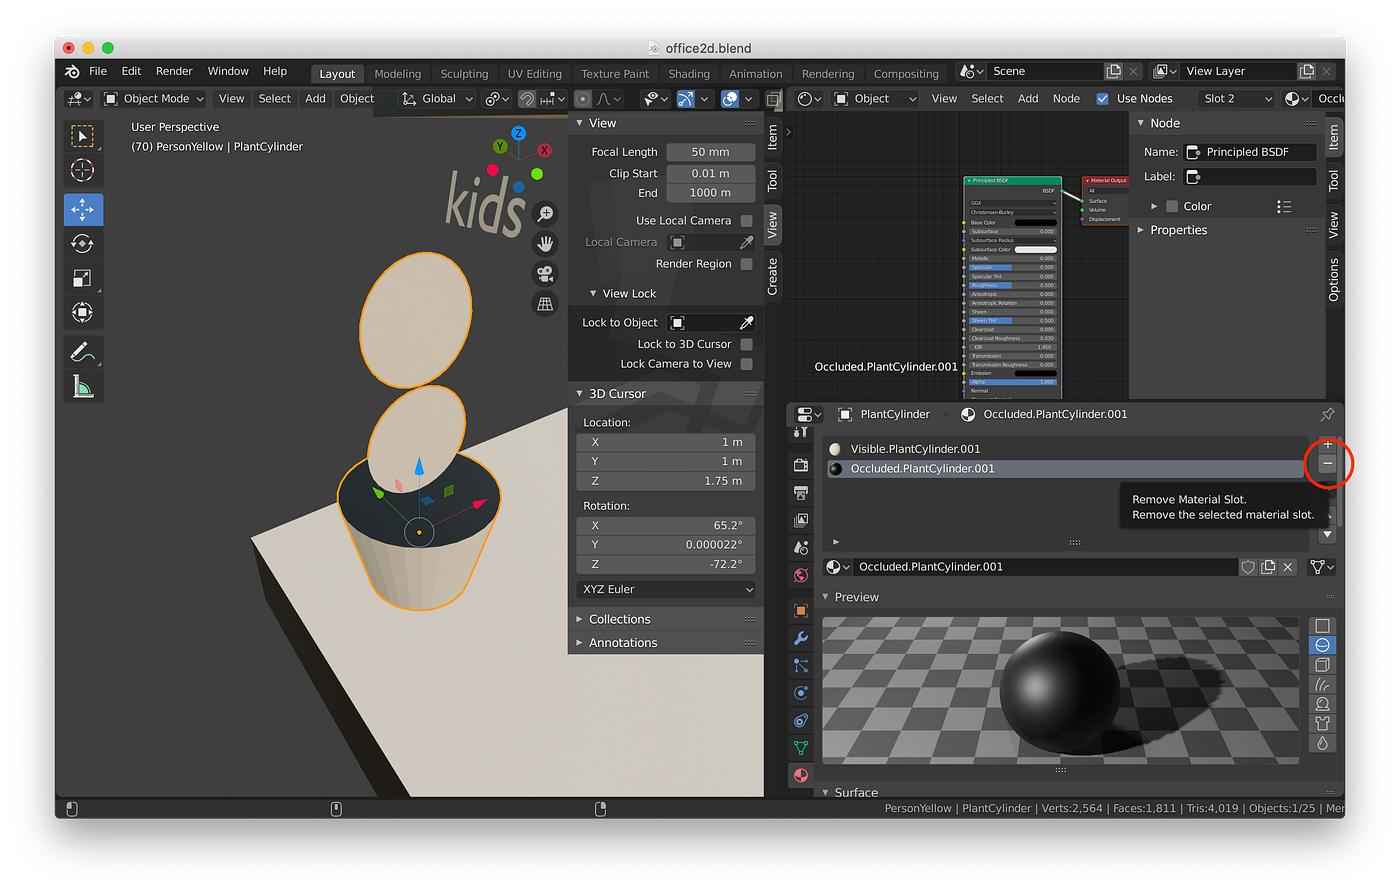Enable Use Local Camera checkbox
The height and width of the screenshot is (891, 1400).
click(746, 221)
